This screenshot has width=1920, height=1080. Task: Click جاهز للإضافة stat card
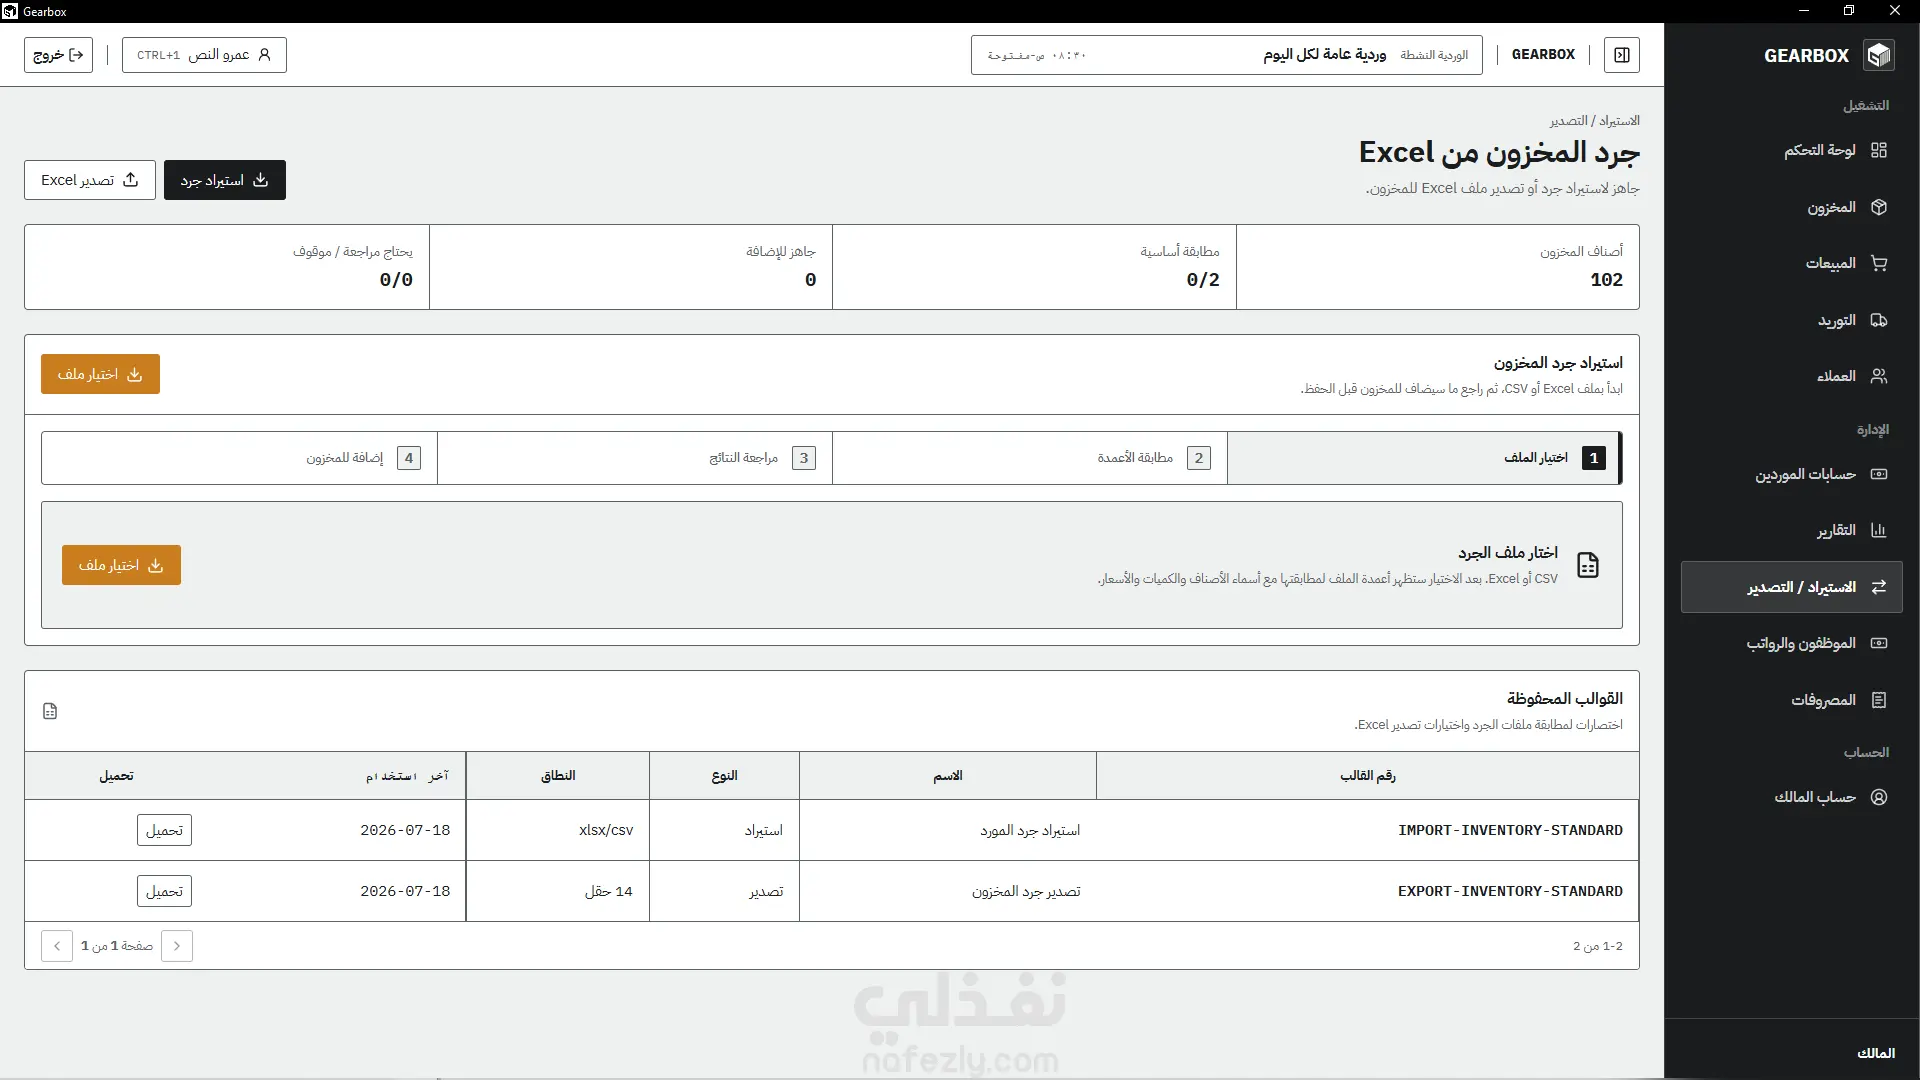[x=631, y=267]
